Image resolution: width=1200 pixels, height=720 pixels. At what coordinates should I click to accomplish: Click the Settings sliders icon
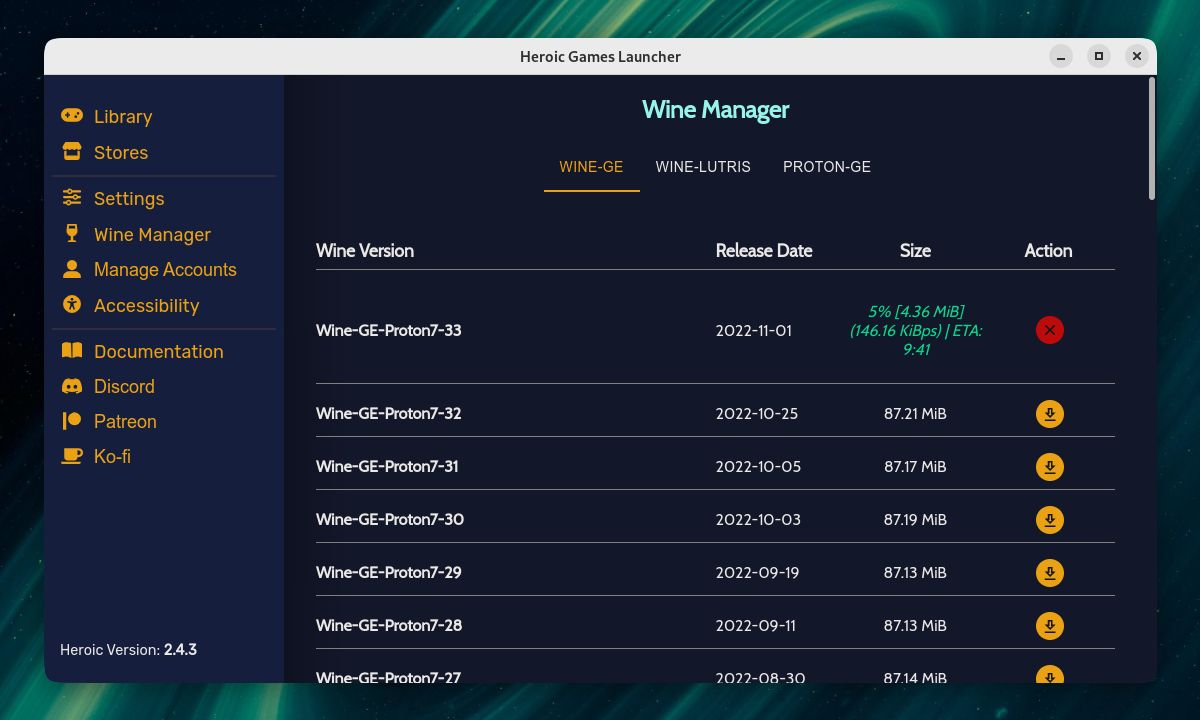pos(72,198)
